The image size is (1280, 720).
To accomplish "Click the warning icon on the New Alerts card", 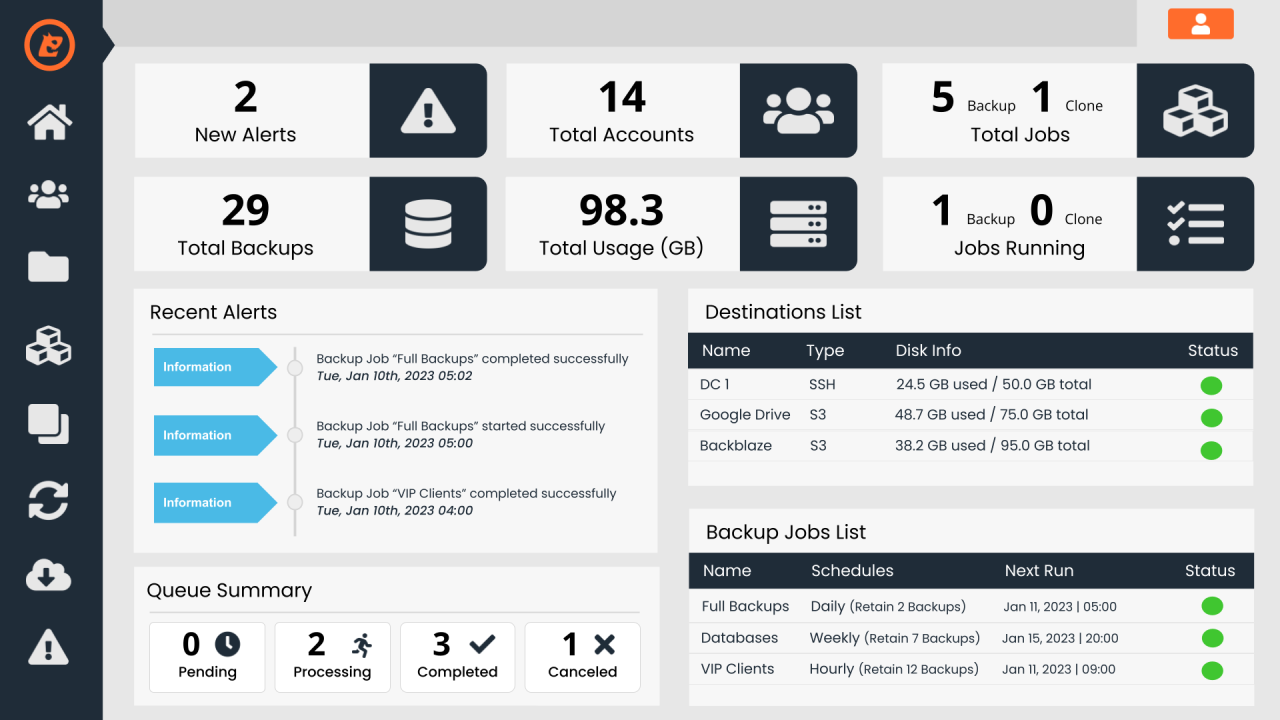I will [428, 110].
